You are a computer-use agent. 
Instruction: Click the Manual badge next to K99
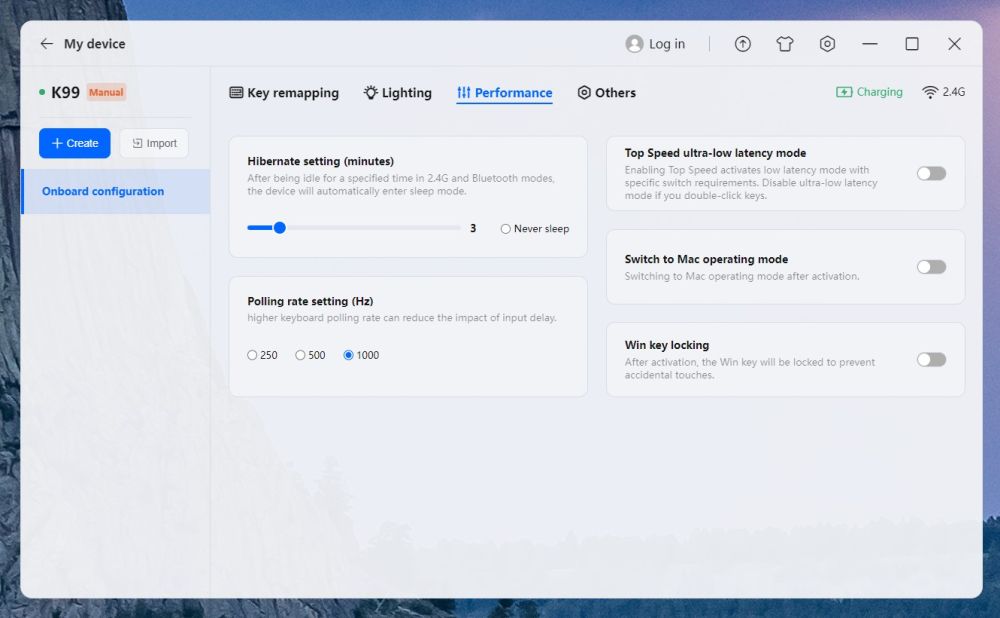point(106,92)
